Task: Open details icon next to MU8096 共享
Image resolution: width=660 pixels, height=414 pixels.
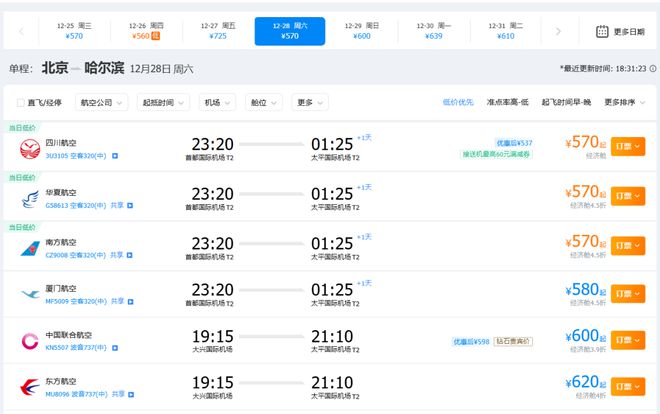Action: [x=131, y=394]
